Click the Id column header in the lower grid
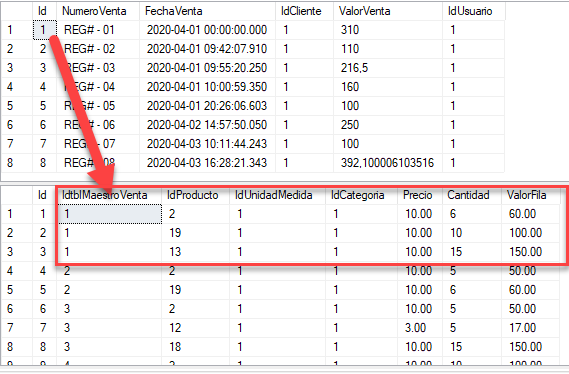This screenshot has width=569, height=374. [45, 195]
